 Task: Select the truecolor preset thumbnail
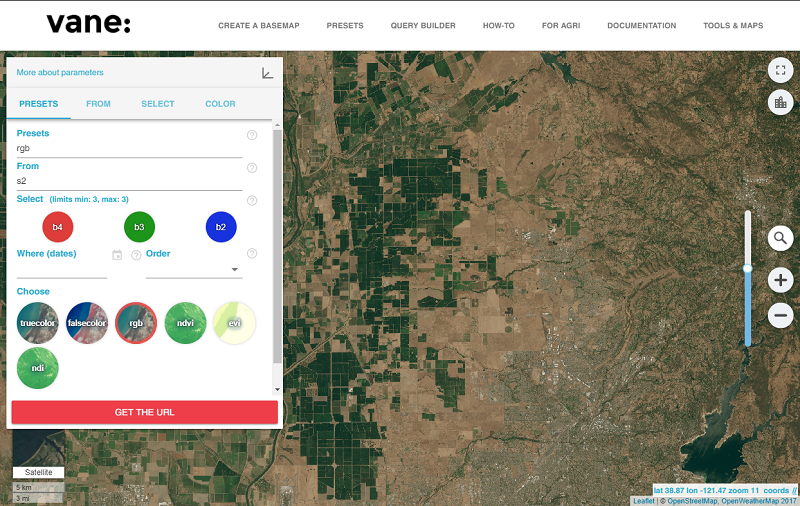pyautogui.click(x=38, y=323)
